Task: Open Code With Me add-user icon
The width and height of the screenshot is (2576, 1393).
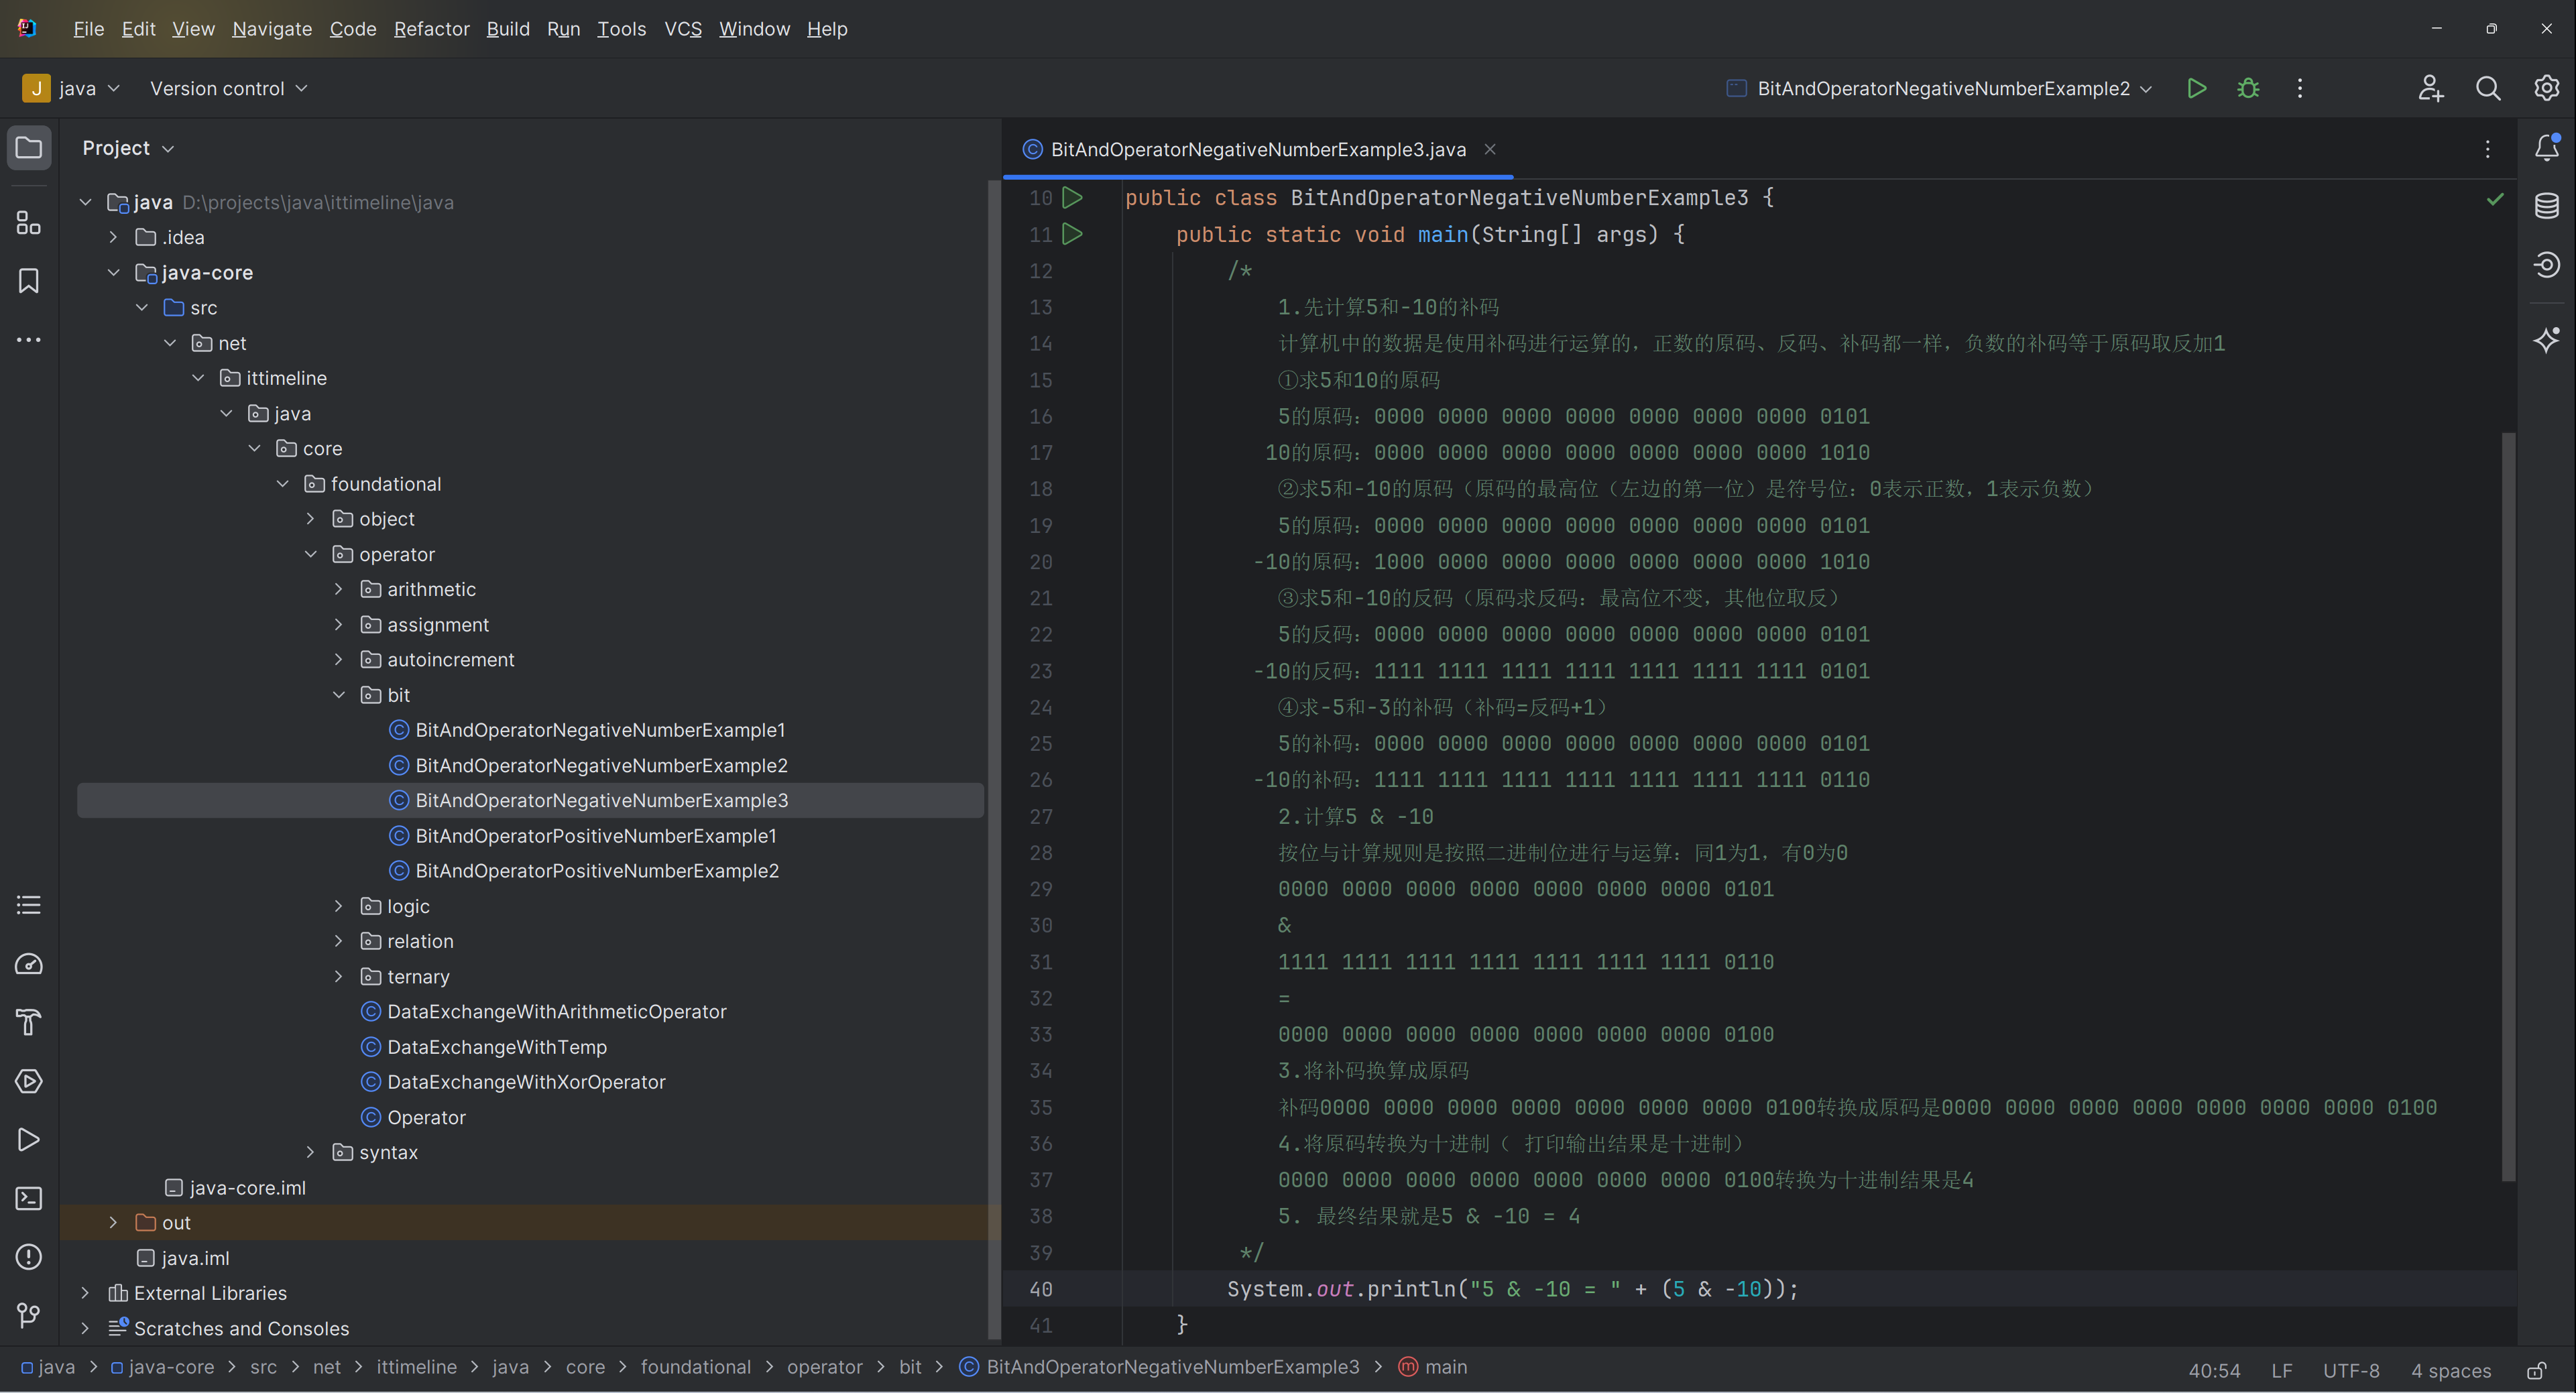Action: click(2431, 88)
